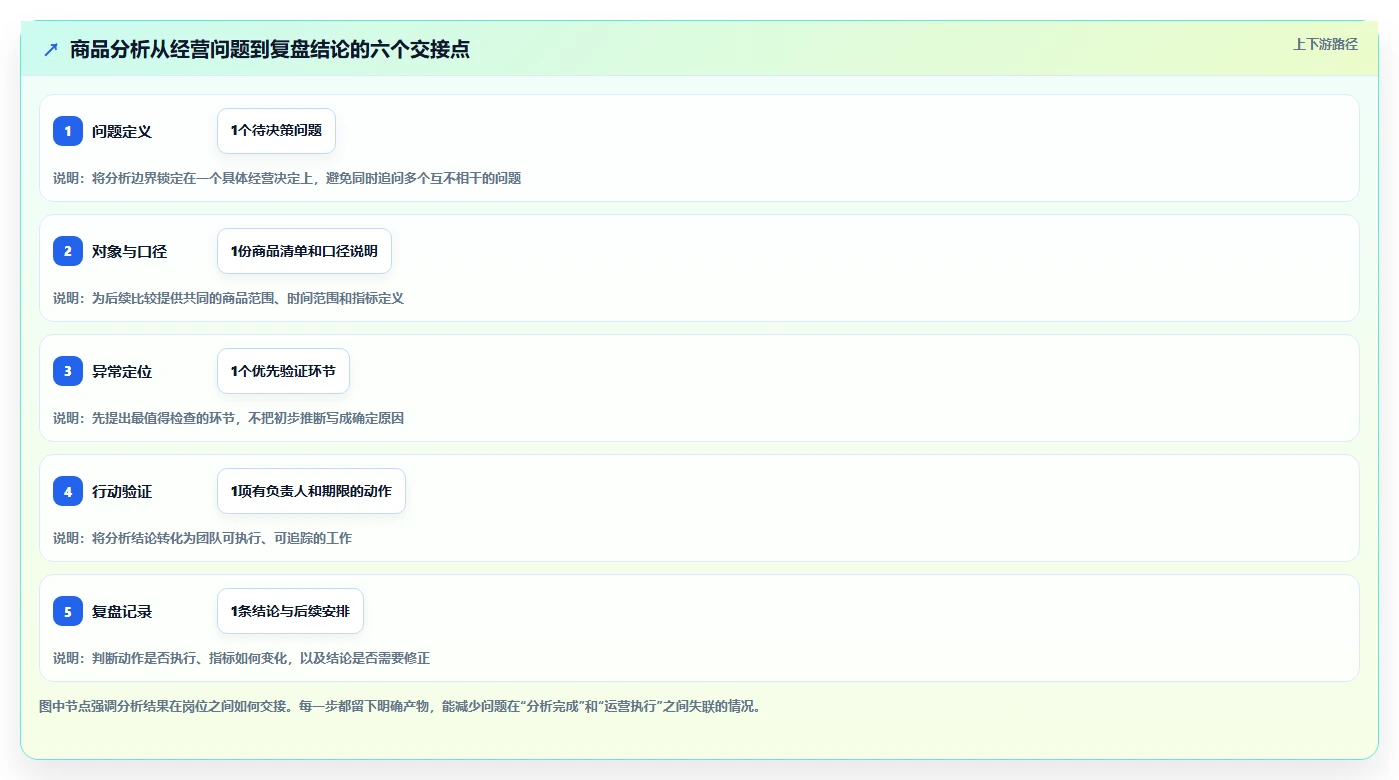Click the '异常定位' step name
Viewport: 1399px width, 780px height.
[x=122, y=371]
